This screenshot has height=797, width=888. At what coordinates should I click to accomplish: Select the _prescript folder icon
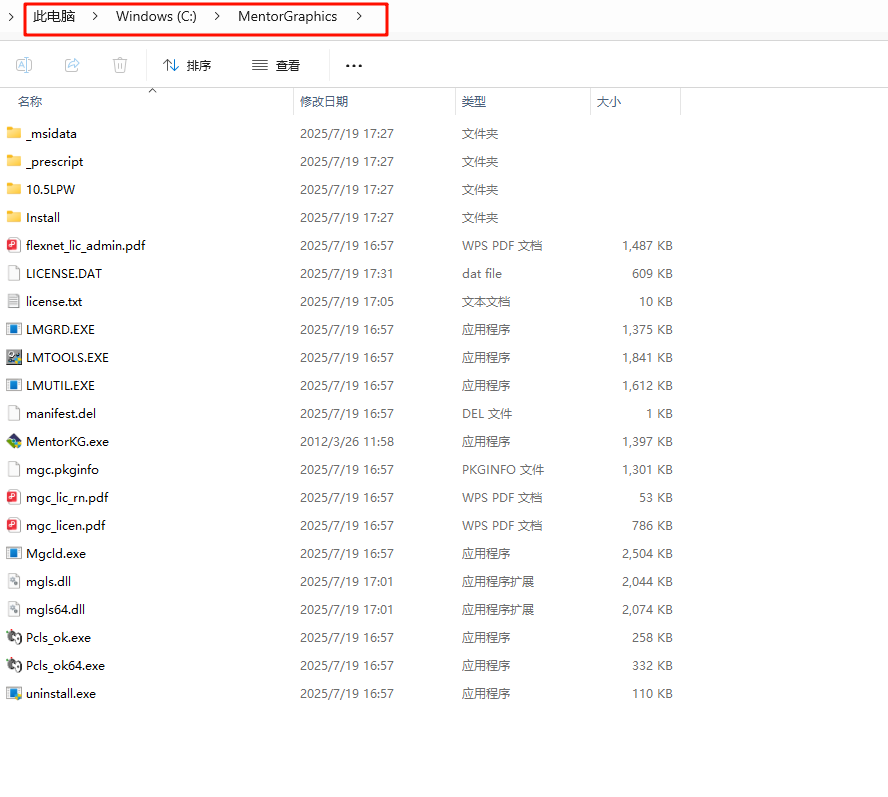tap(14, 161)
